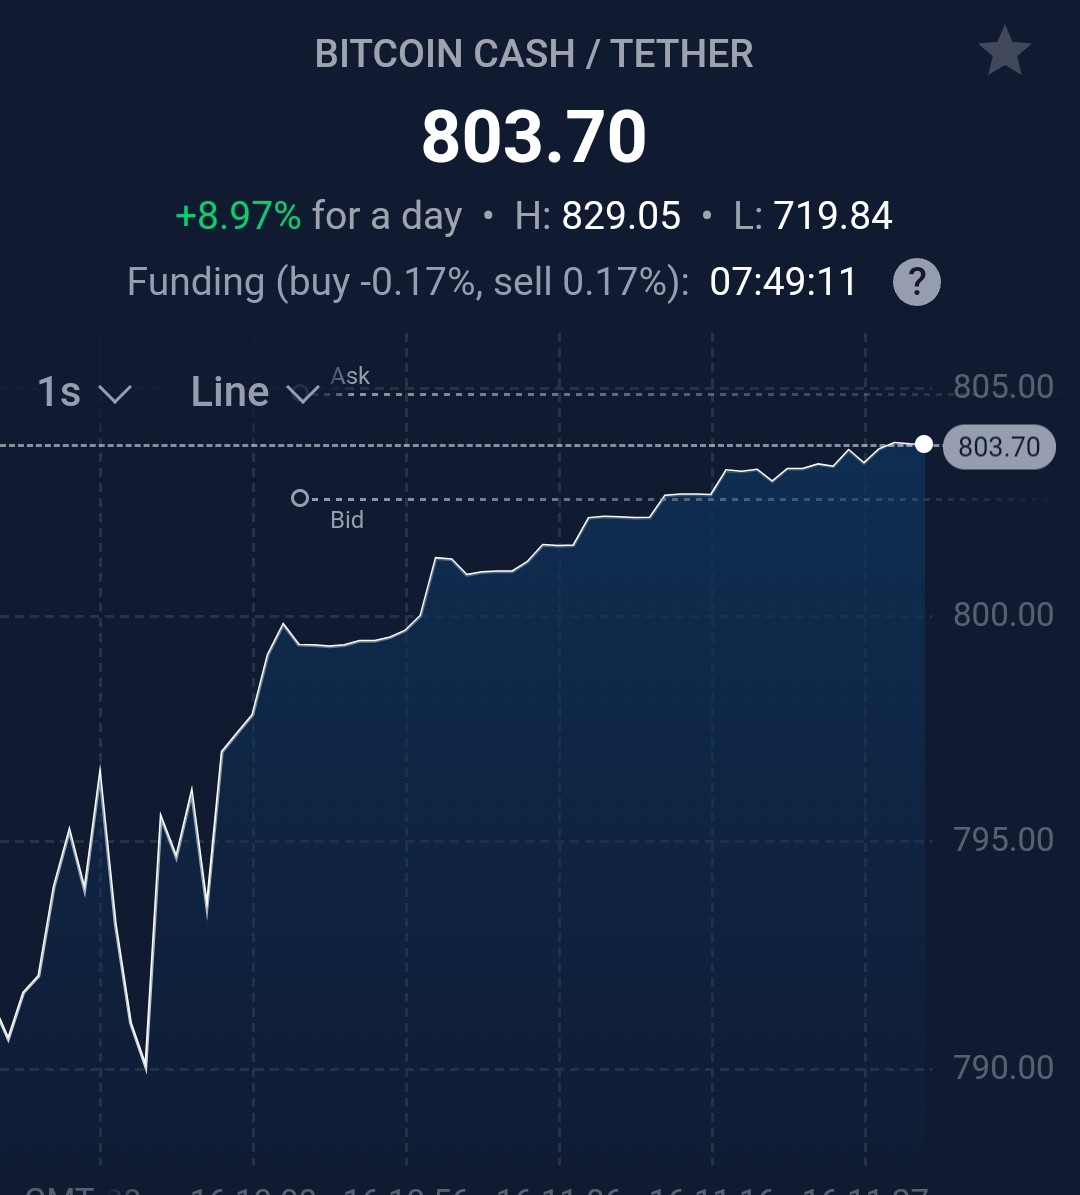Click the chevron beside Line label

pos(303,395)
